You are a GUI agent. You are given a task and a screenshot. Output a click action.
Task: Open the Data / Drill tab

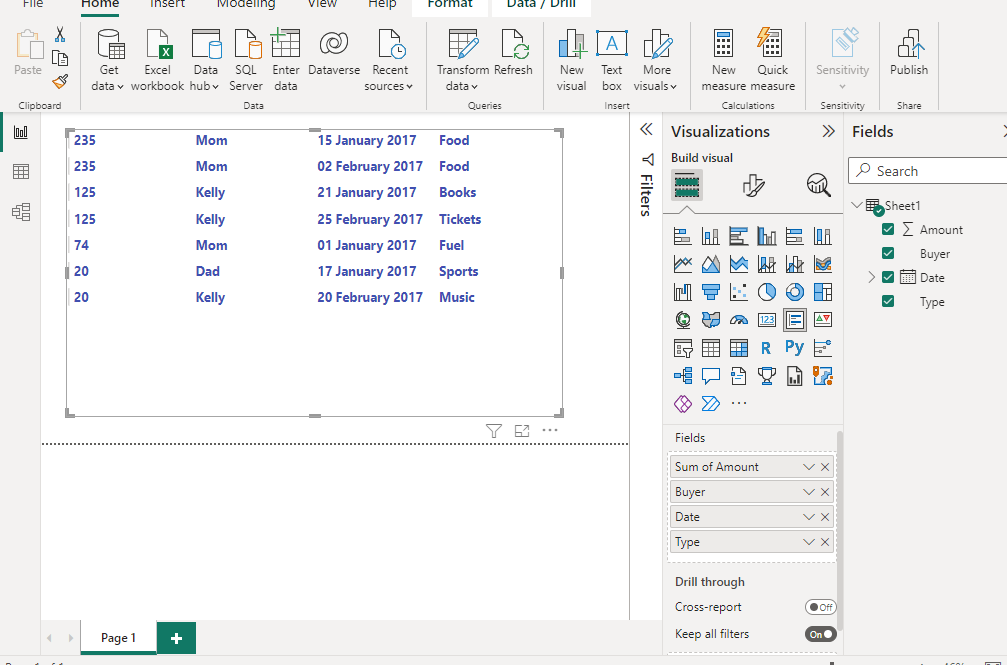coord(541,4)
